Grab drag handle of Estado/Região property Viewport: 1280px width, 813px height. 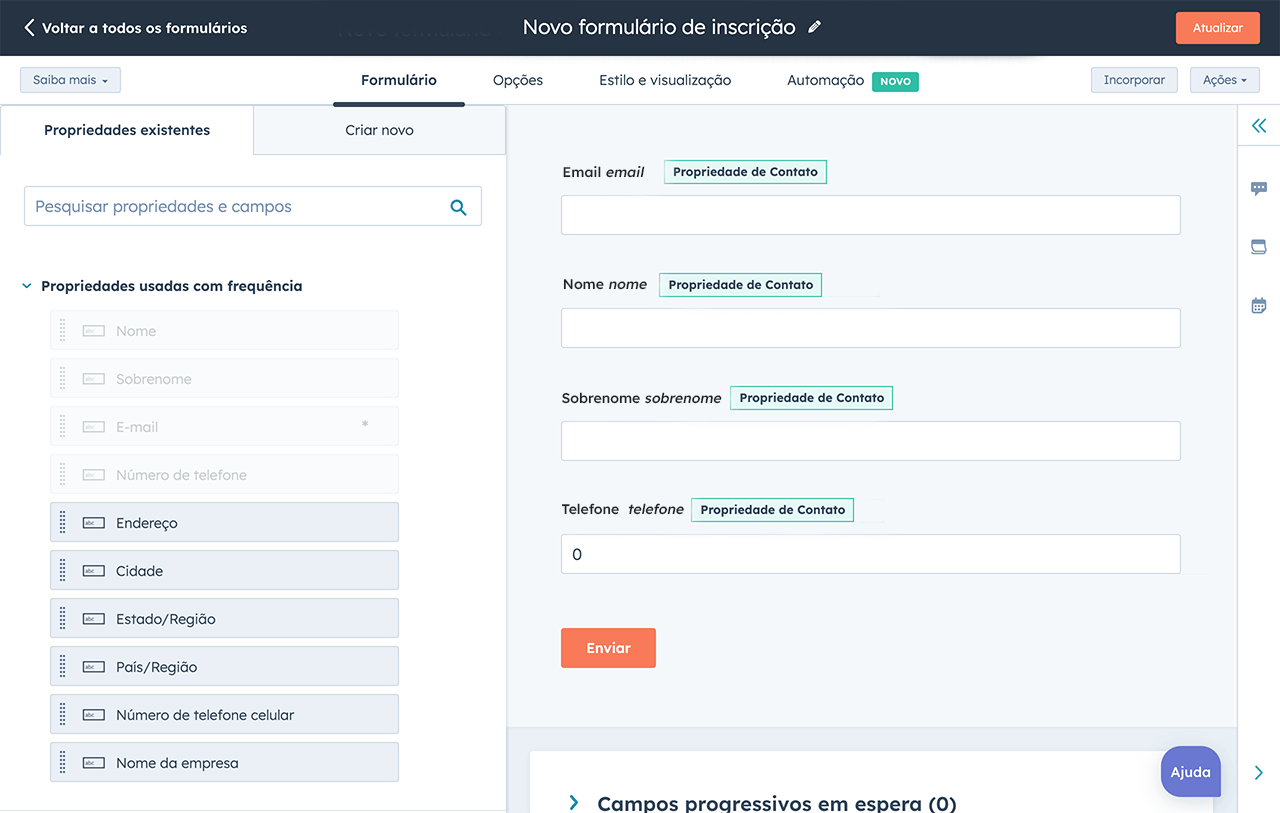(62, 618)
